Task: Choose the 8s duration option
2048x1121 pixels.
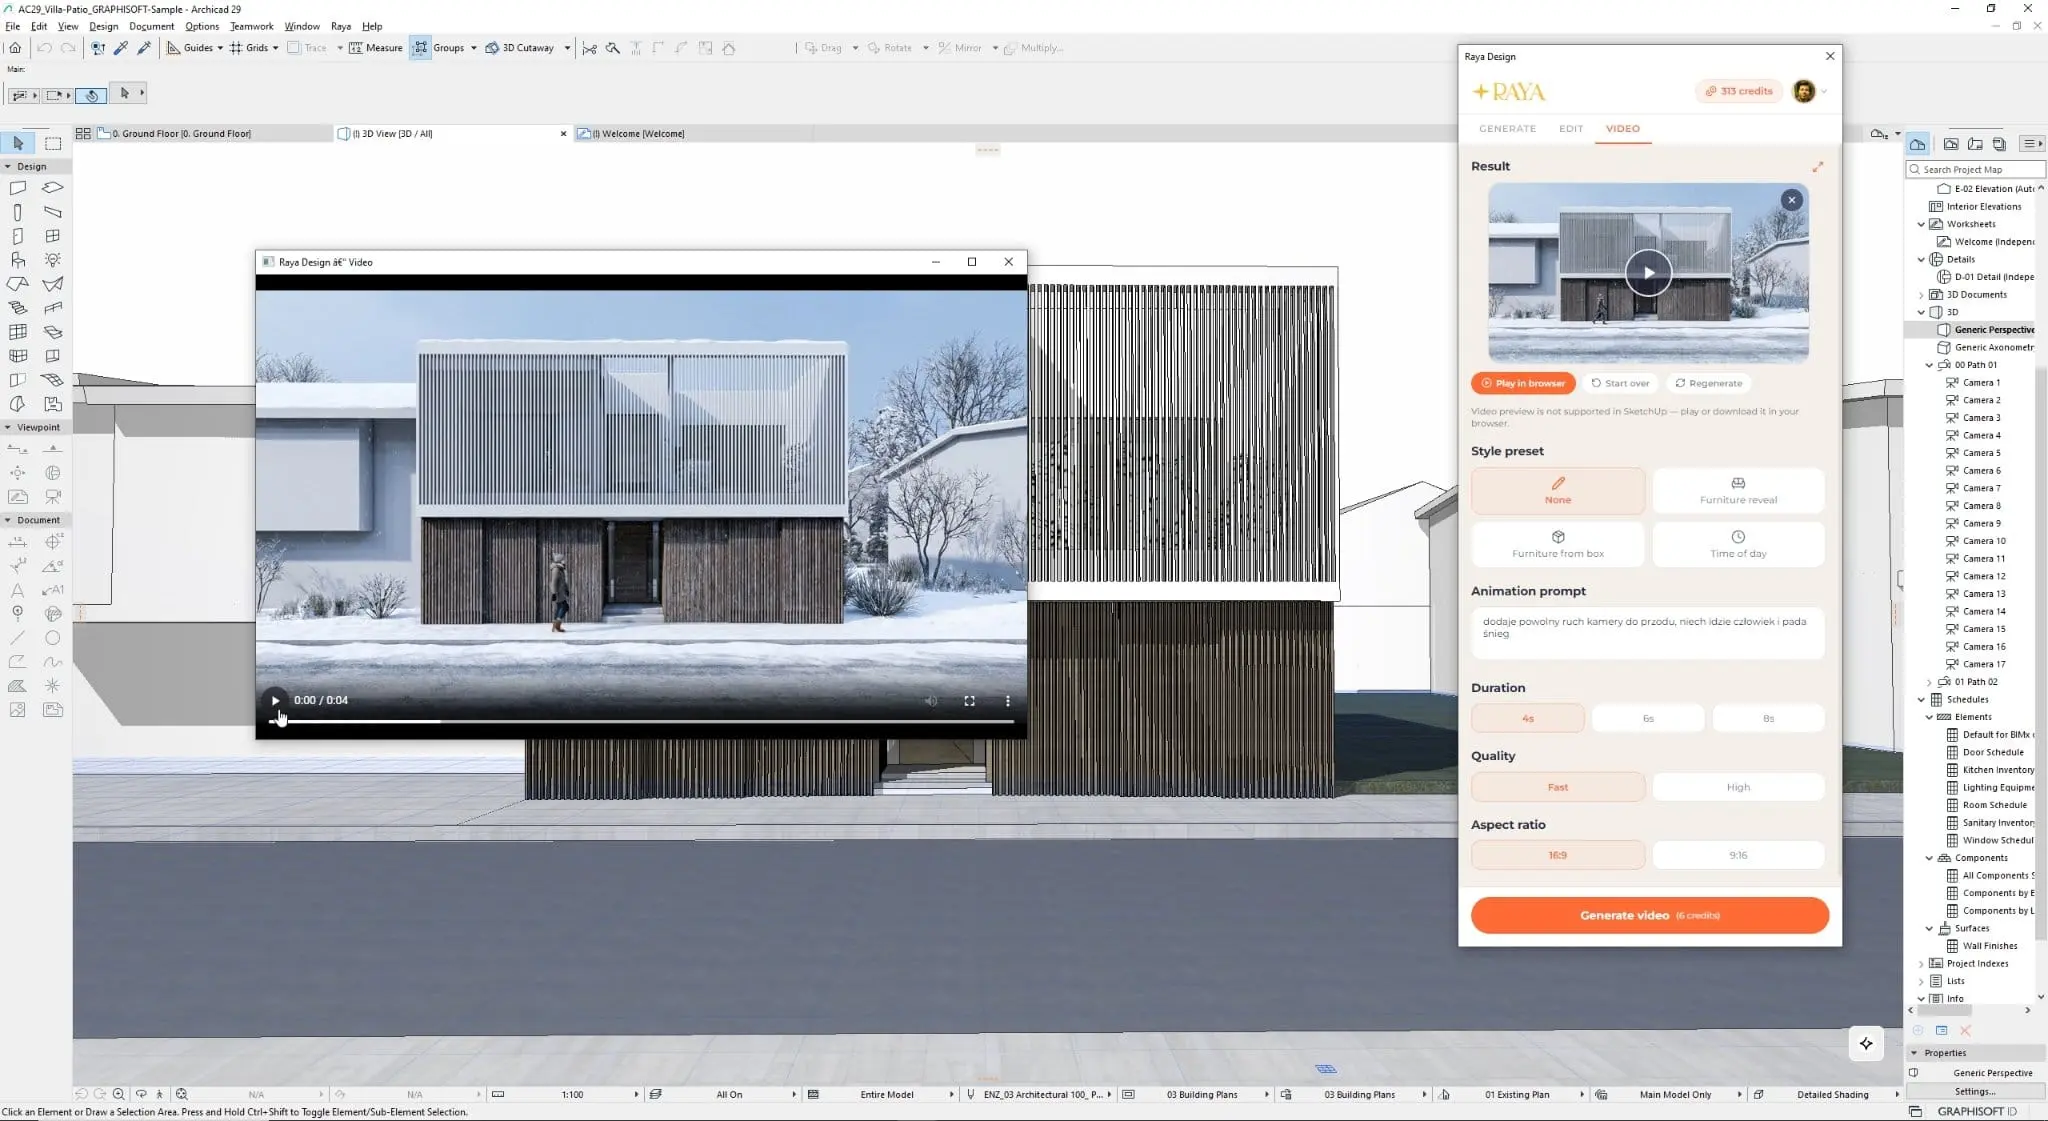Action: 1768,718
